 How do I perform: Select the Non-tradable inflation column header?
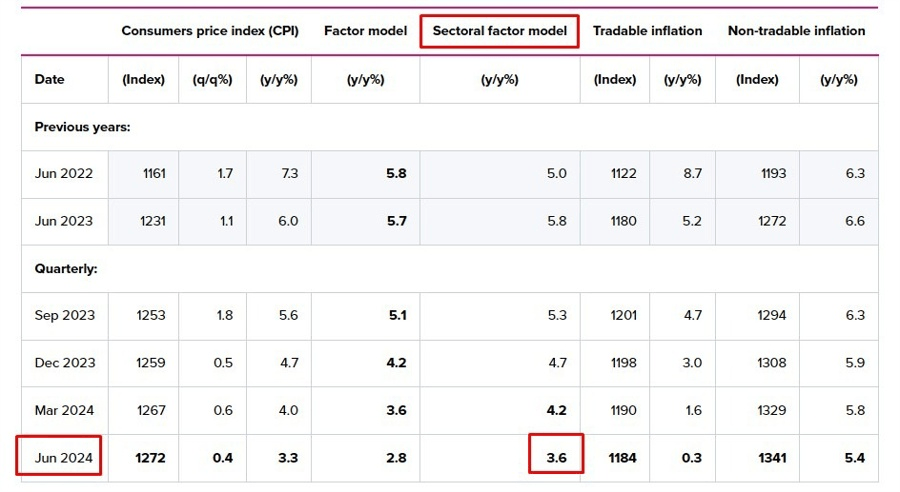pyautogui.click(x=796, y=31)
